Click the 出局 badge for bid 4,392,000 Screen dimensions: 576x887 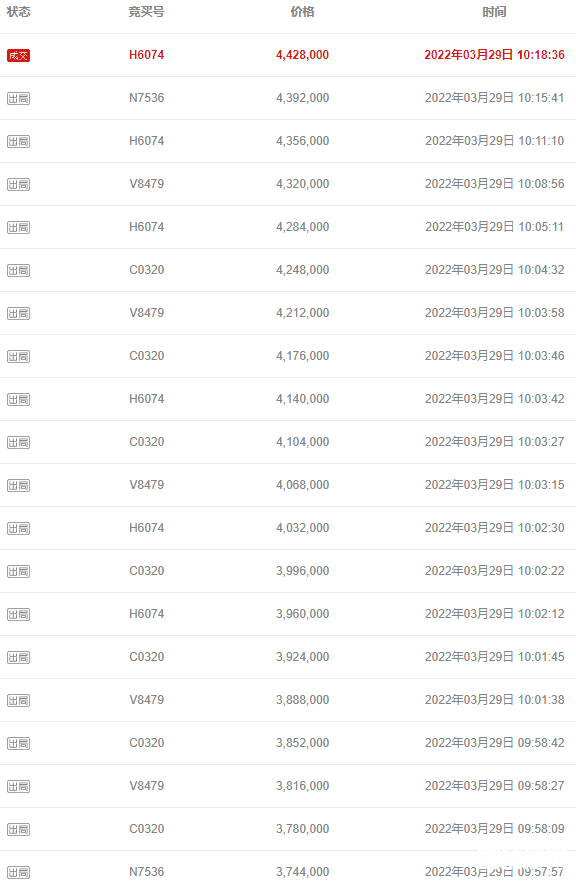pyautogui.click(x=18, y=98)
